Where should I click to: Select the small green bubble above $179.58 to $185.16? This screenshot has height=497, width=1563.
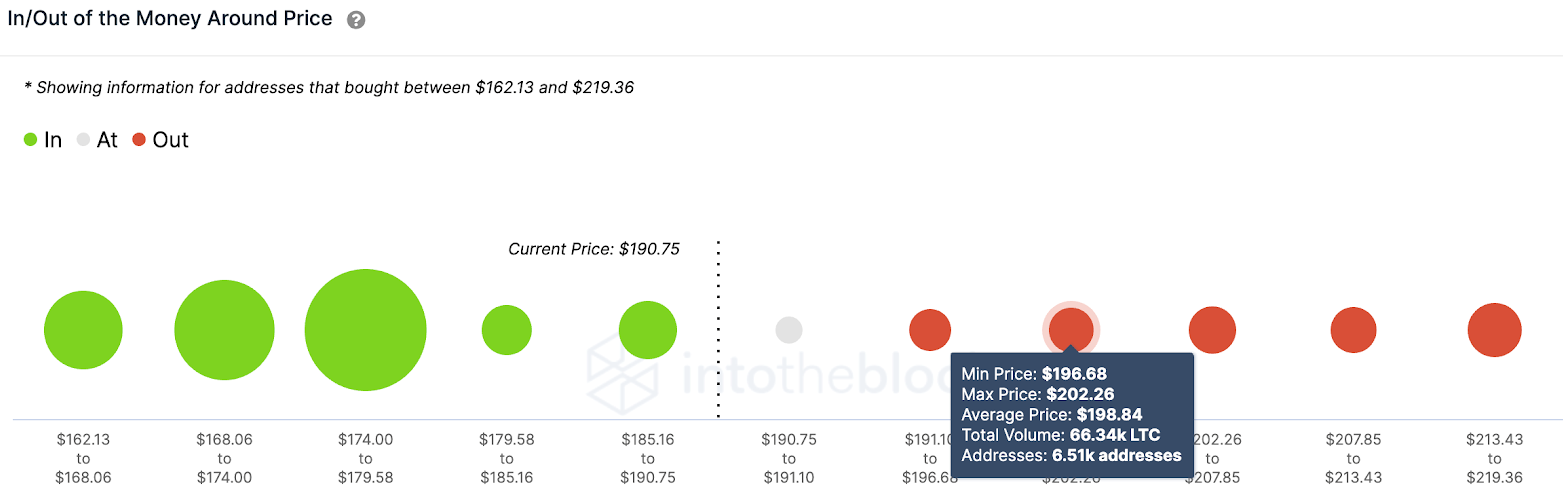[x=507, y=330]
